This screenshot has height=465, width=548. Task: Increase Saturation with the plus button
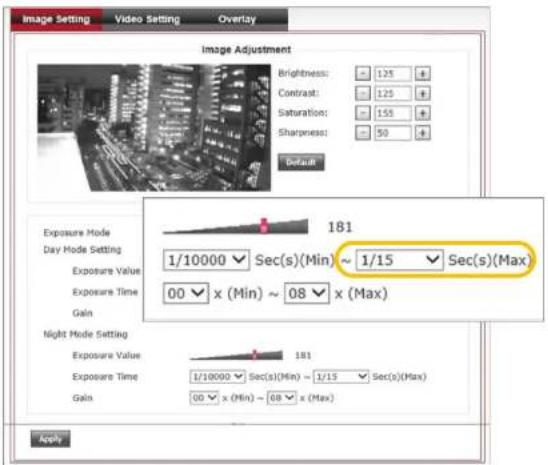click(x=423, y=113)
